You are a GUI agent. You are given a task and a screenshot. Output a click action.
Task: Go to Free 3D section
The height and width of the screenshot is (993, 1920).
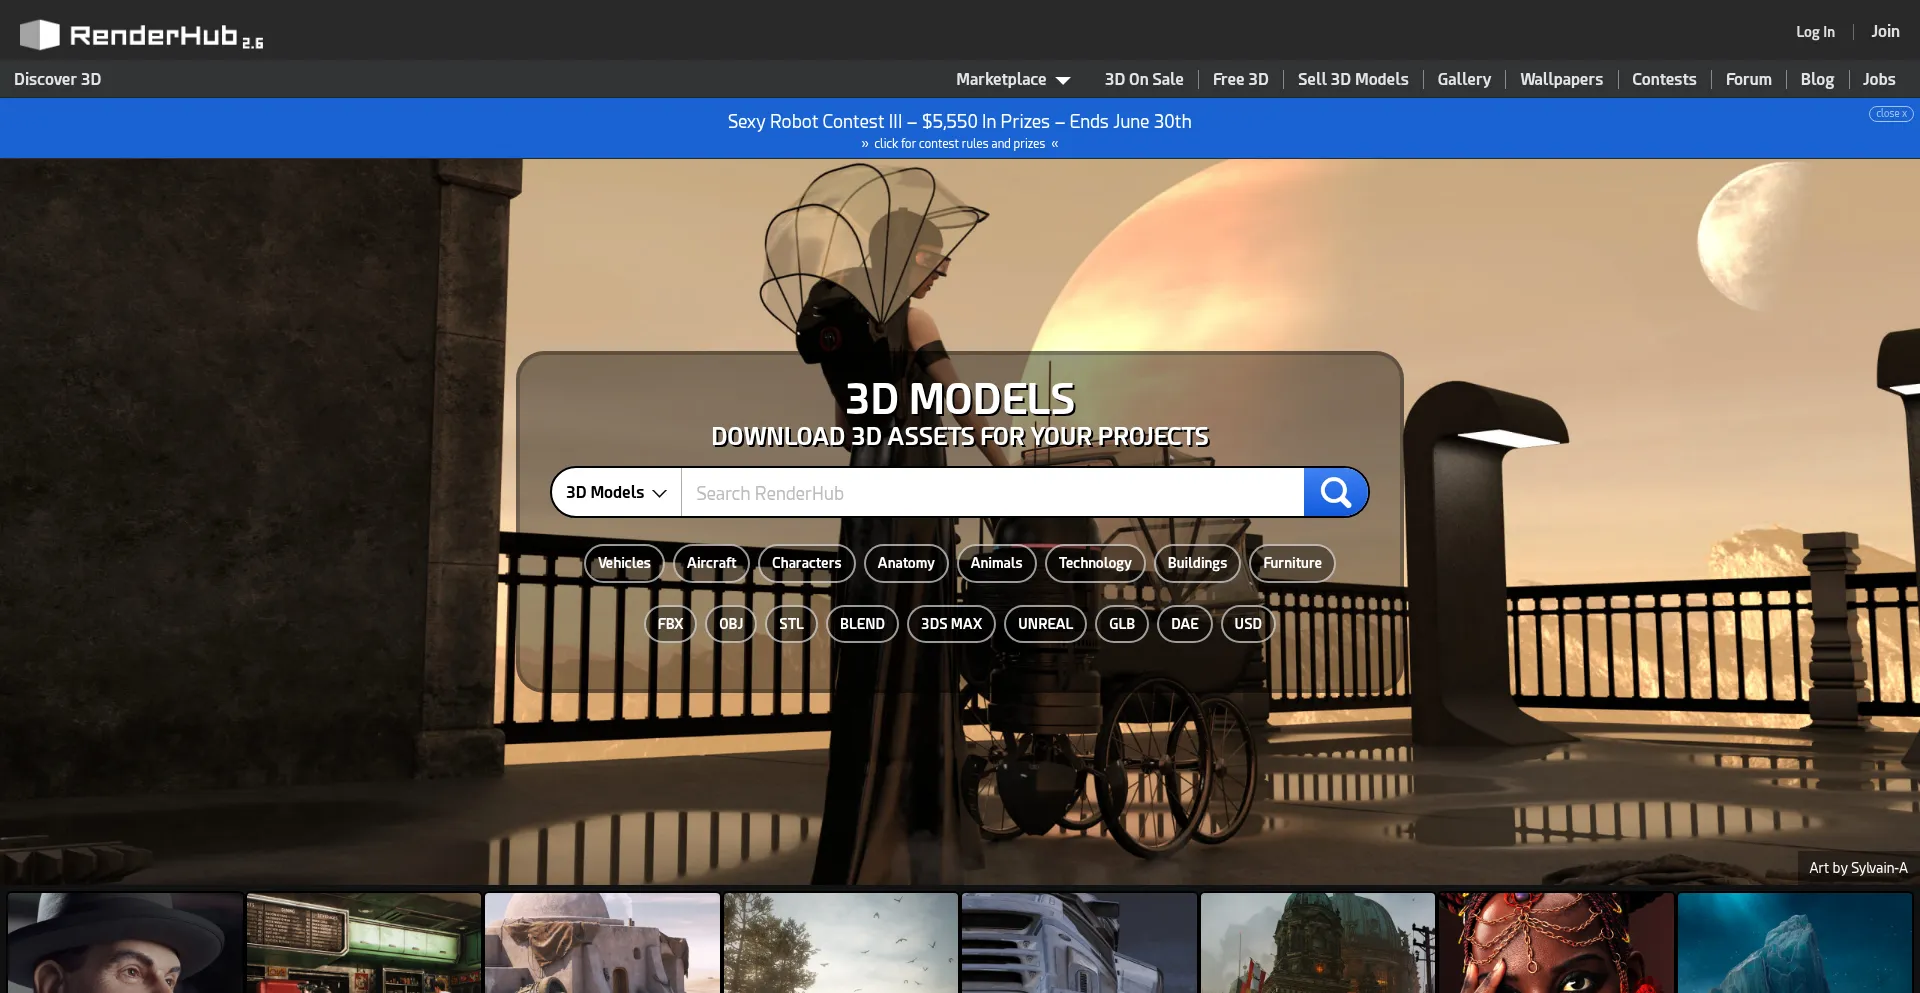click(x=1240, y=79)
